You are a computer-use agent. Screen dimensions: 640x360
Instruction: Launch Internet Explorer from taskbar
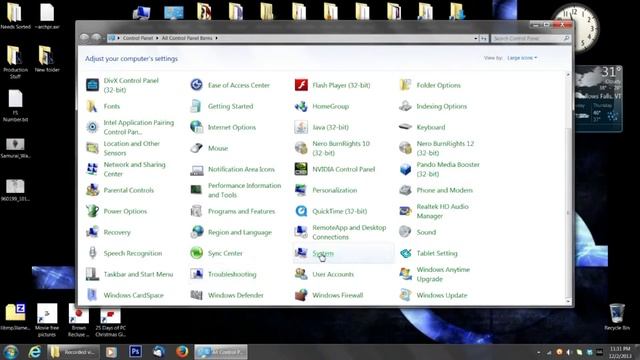point(35,351)
